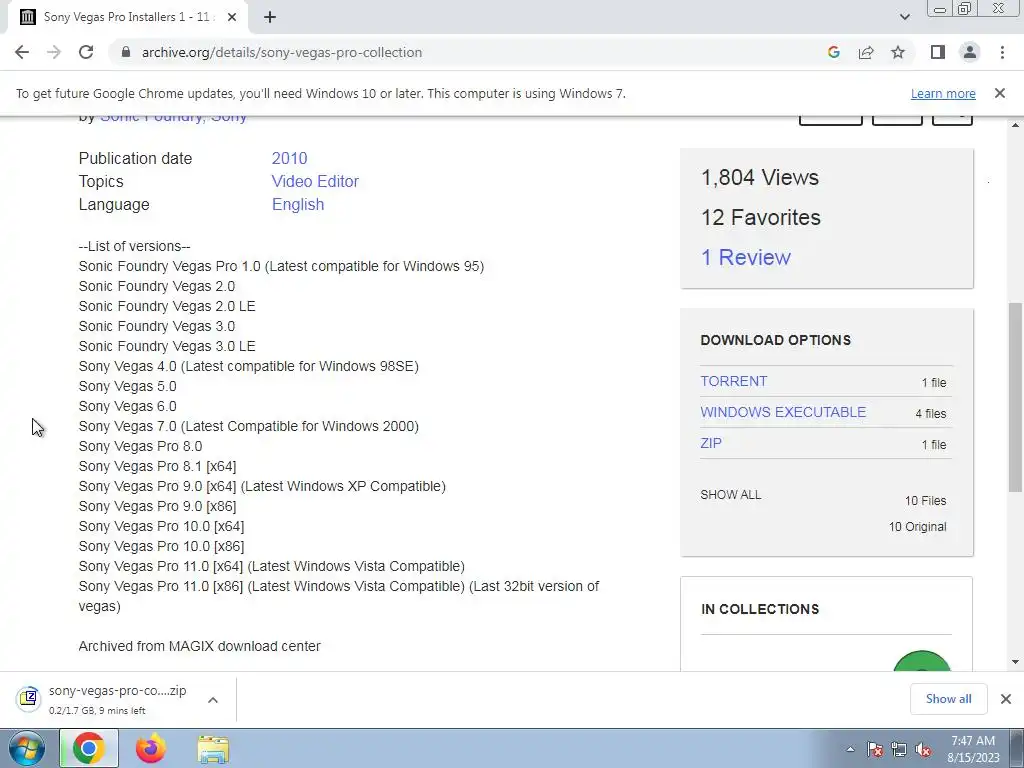
Task: Click the 12 Favorites text
Action: click(760, 217)
